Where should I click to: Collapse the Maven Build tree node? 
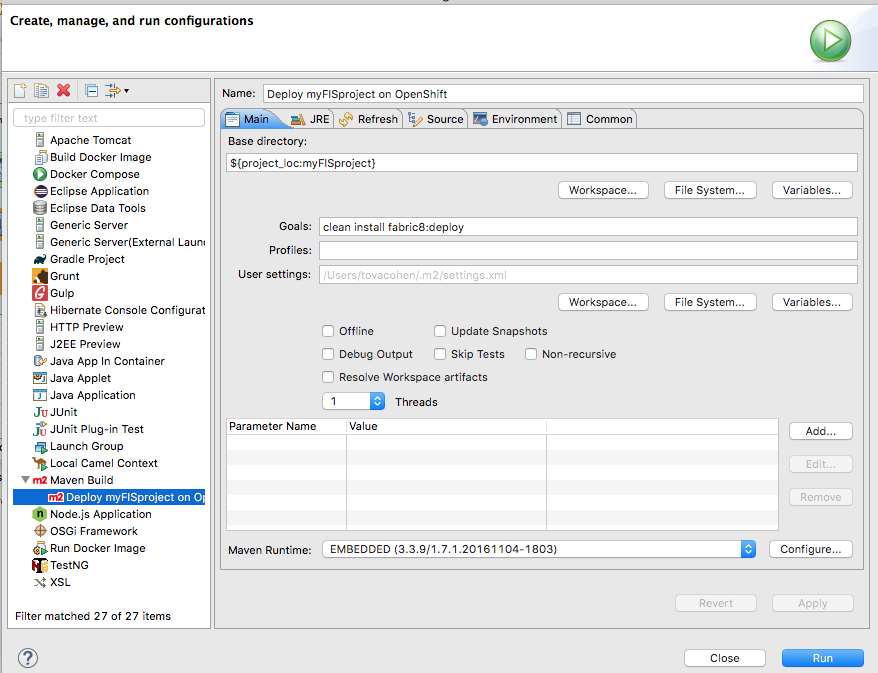point(25,480)
